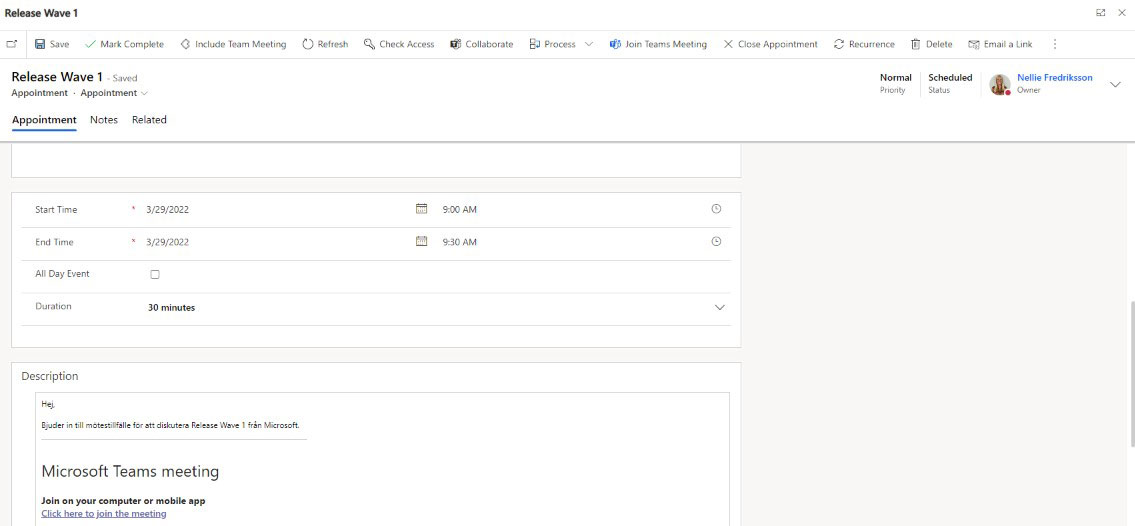The image size is (1135, 526).
Task: Open owner Nellie Fredriksson's record link
Action: 1054,77
